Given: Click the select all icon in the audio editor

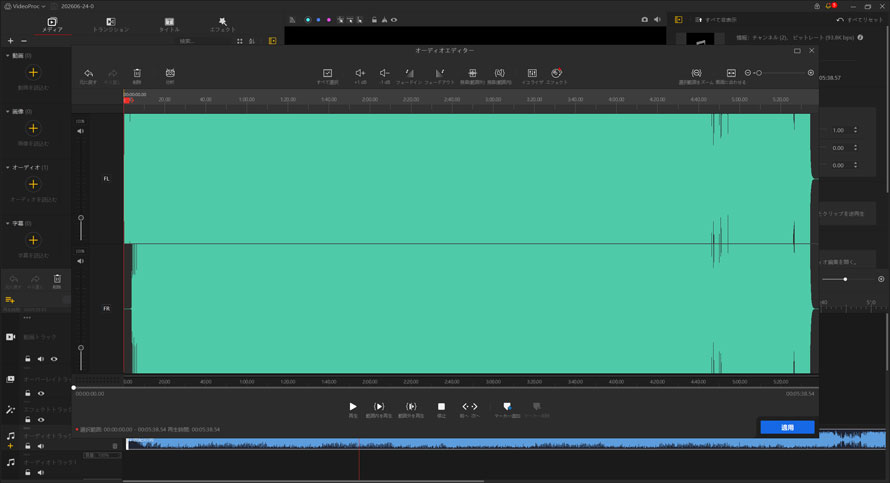Looking at the screenshot, I should pyautogui.click(x=328, y=73).
